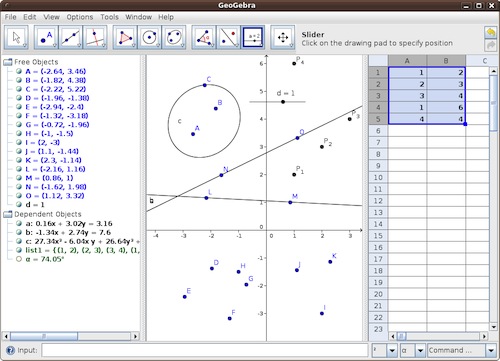This screenshot has height=361, width=500.
Task: Select the Polygon tool
Action: point(125,37)
